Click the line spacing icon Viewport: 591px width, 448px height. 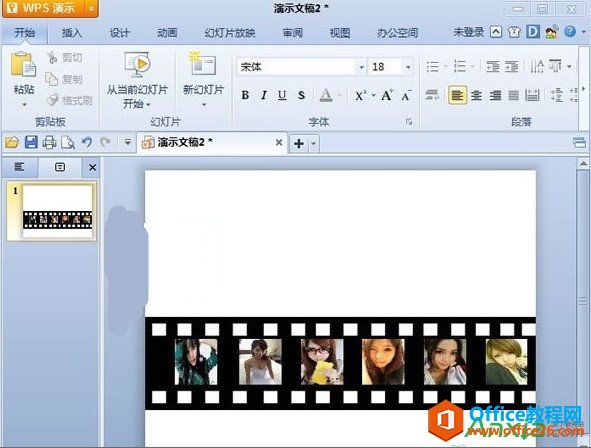coord(557,95)
